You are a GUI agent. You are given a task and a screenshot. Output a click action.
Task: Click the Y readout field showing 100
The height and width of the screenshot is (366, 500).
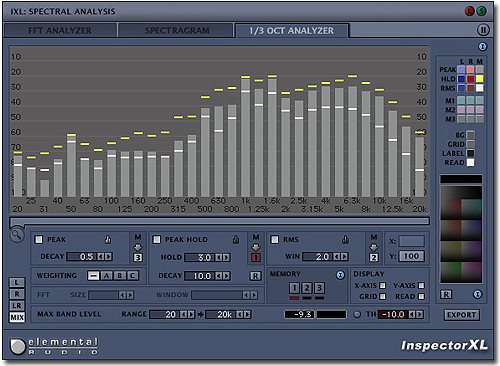pyautogui.click(x=411, y=256)
